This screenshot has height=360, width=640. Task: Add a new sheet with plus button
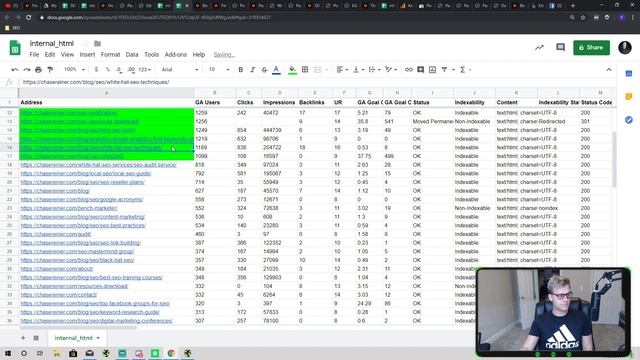pyautogui.click(x=23, y=338)
